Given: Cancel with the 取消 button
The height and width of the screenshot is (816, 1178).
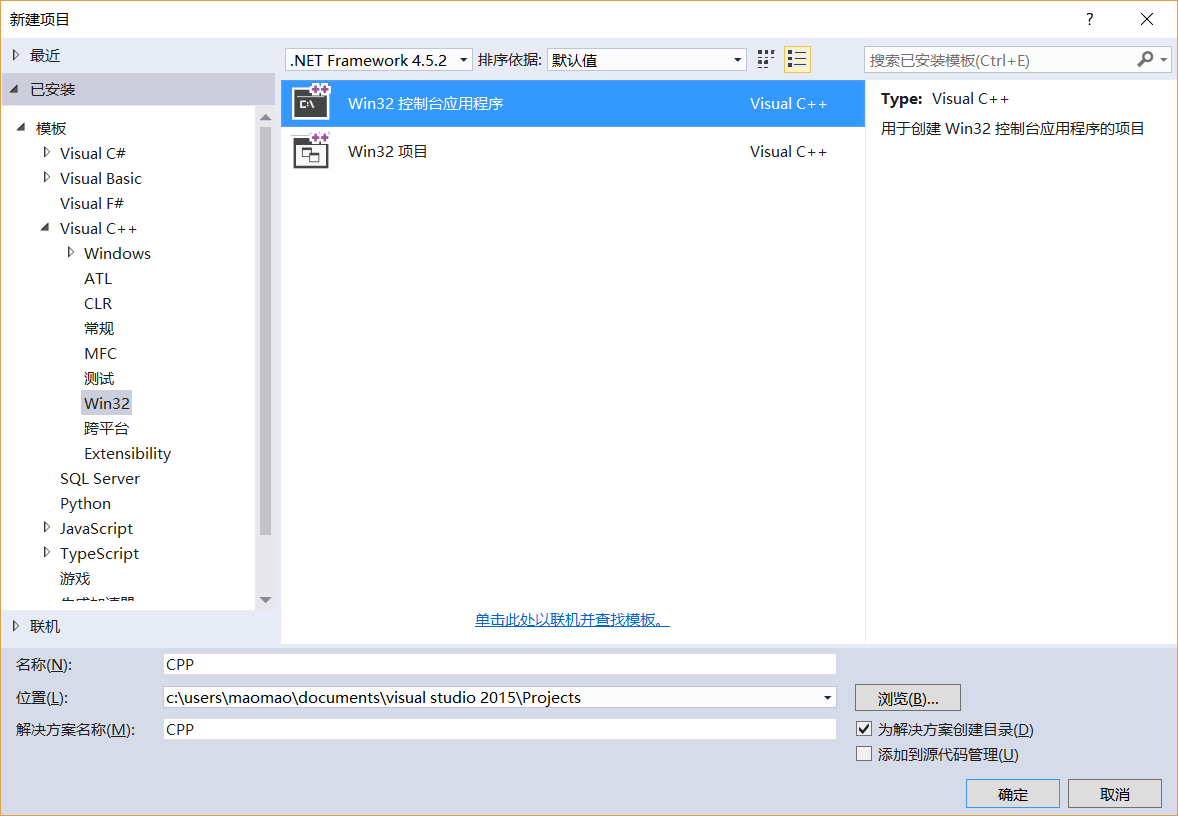Looking at the screenshot, I should pos(1115,794).
